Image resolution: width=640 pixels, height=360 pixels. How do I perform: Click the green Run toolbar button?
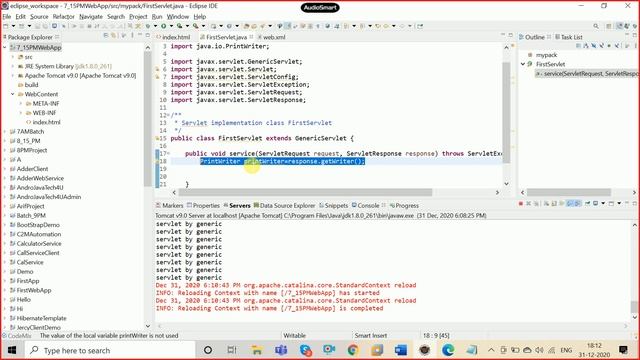[164, 26]
